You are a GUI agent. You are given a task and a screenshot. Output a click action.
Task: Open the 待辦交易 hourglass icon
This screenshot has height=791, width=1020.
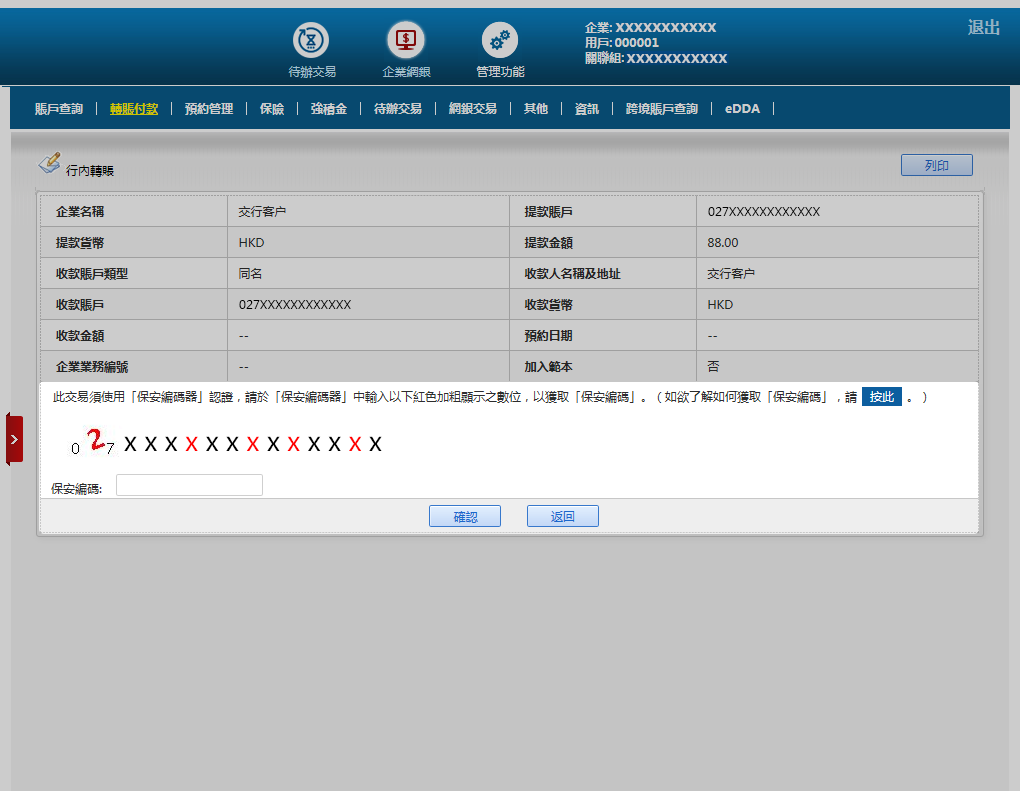tap(311, 40)
